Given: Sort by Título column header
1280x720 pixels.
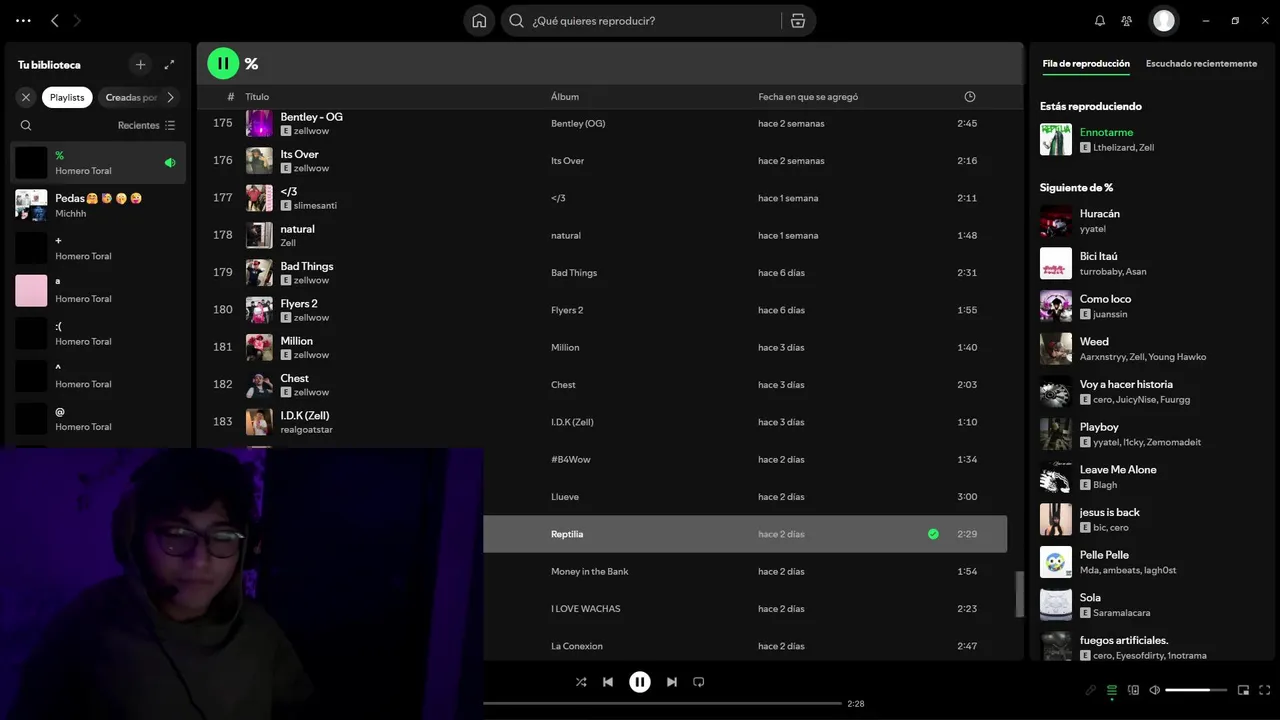Looking at the screenshot, I should pyautogui.click(x=257, y=97).
